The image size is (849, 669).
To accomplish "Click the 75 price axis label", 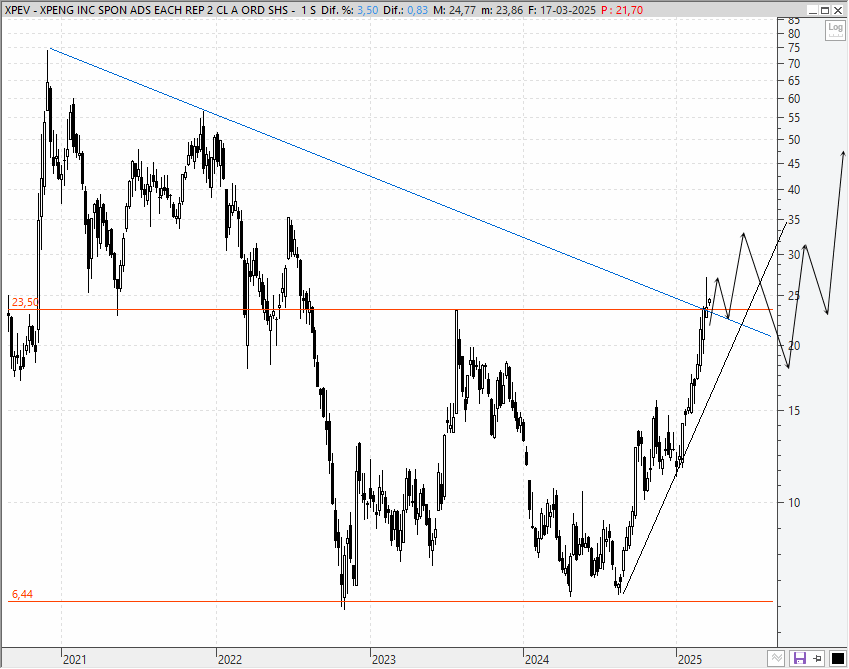I will pyautogui.click(x=794, y=48).
